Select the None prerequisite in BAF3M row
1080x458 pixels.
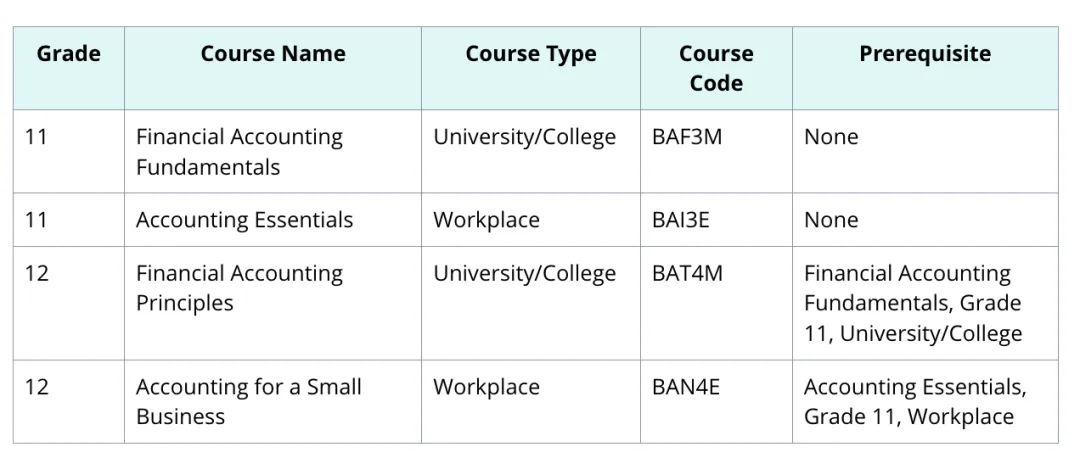click(830, 137)
